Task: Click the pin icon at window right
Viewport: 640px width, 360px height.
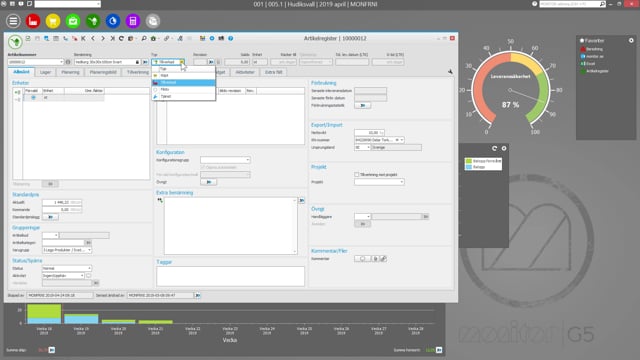Action: pos(450,72)
